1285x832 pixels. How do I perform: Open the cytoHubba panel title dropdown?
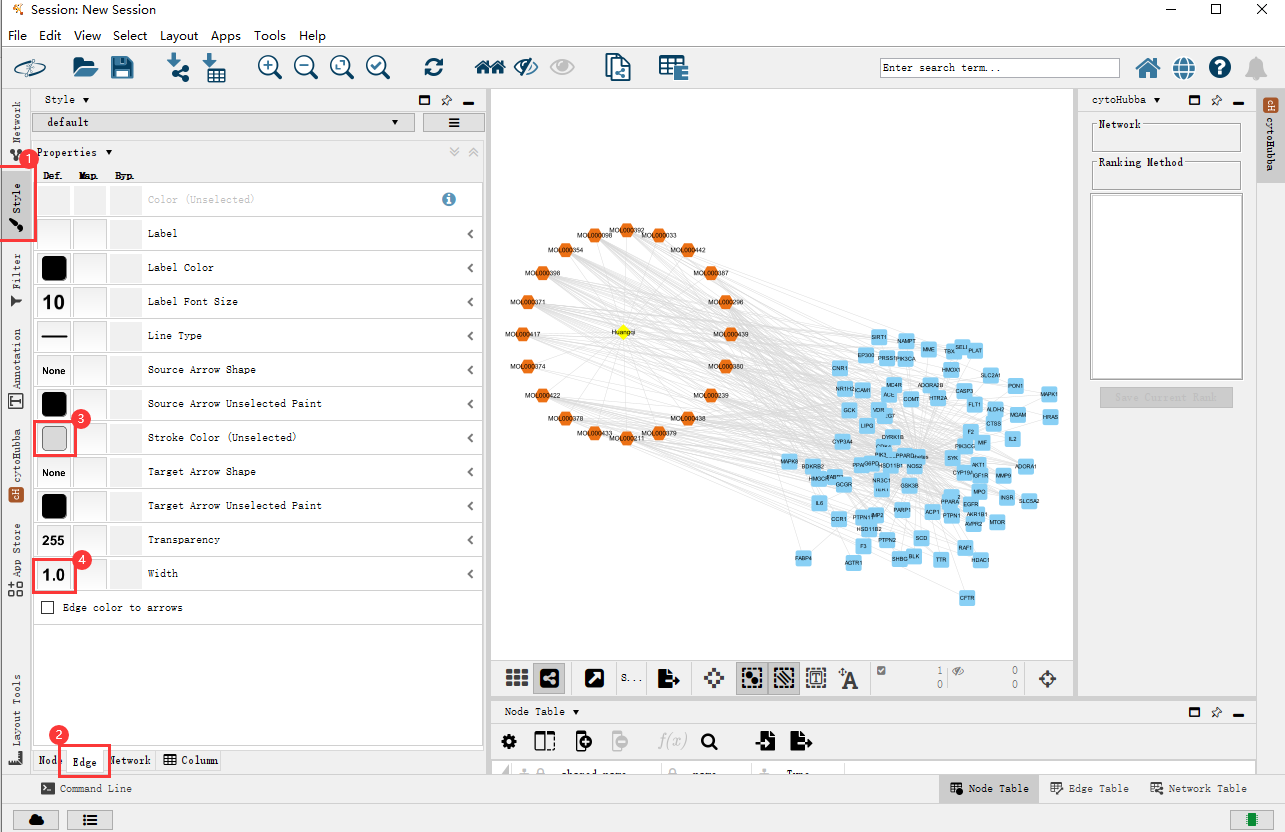(1157, 100)
